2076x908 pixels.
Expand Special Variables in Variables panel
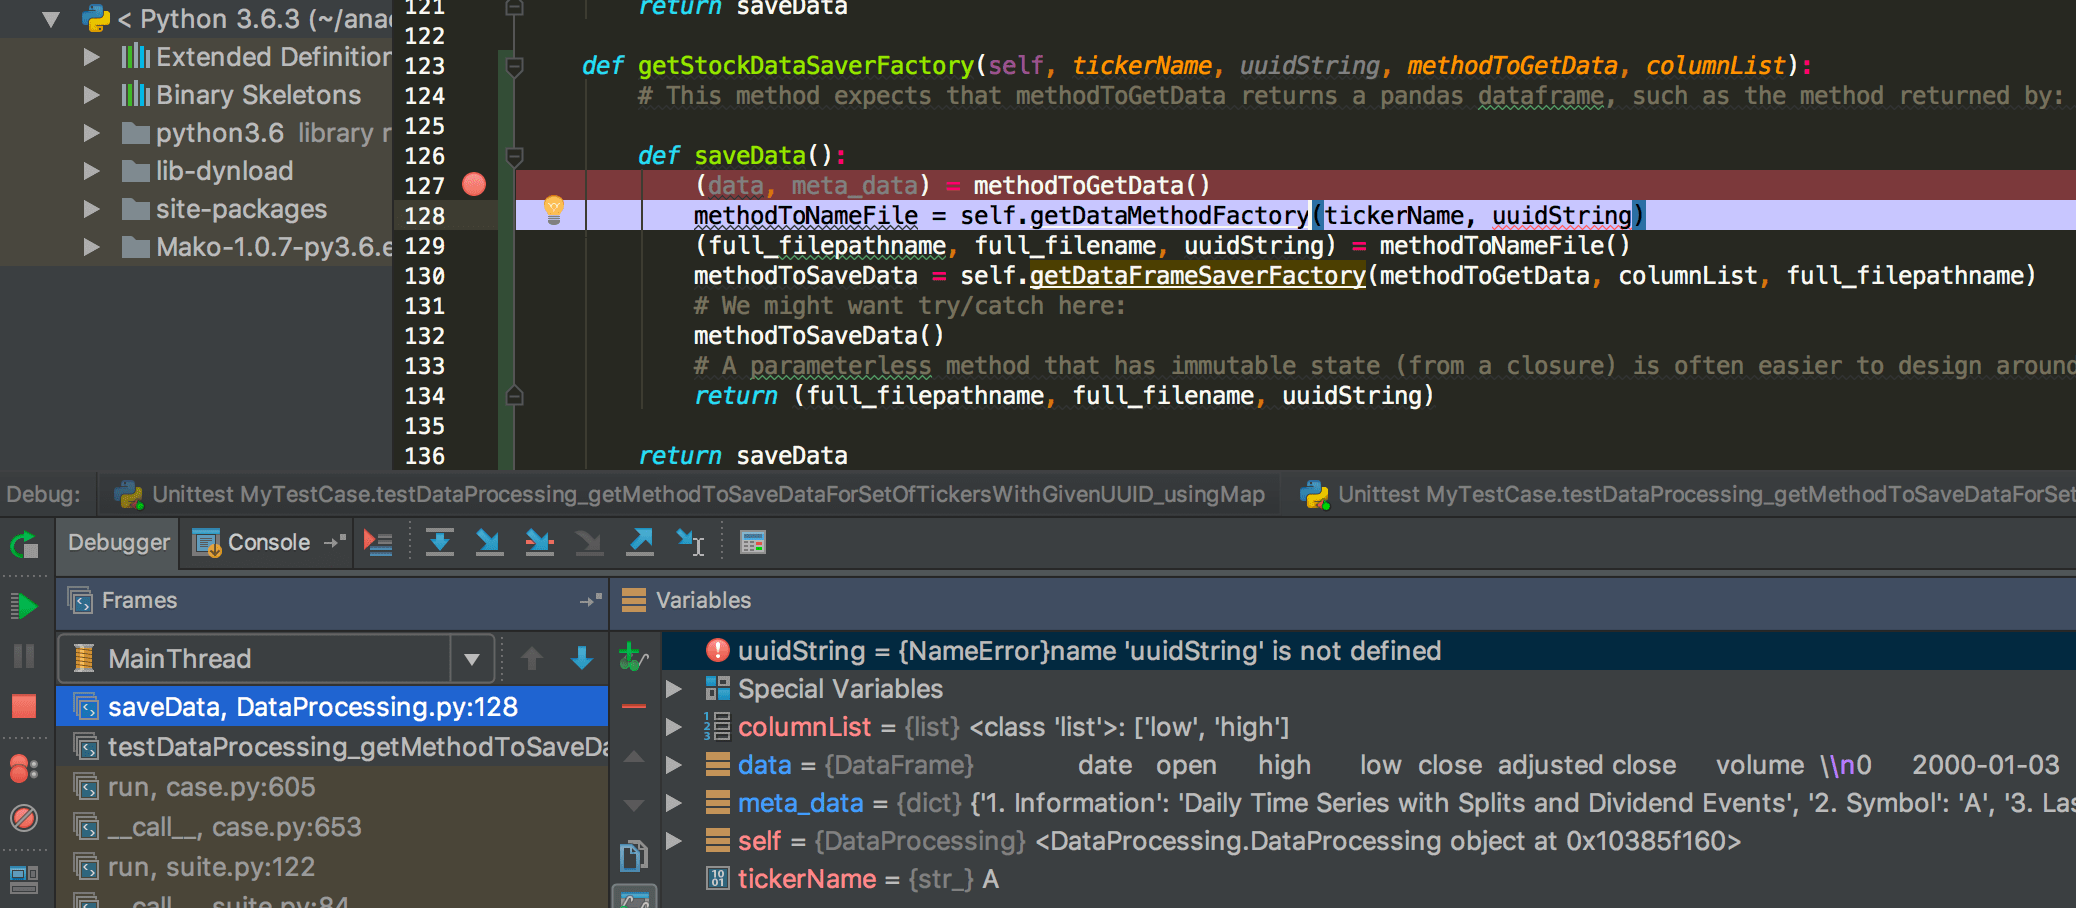pos(675,689)
